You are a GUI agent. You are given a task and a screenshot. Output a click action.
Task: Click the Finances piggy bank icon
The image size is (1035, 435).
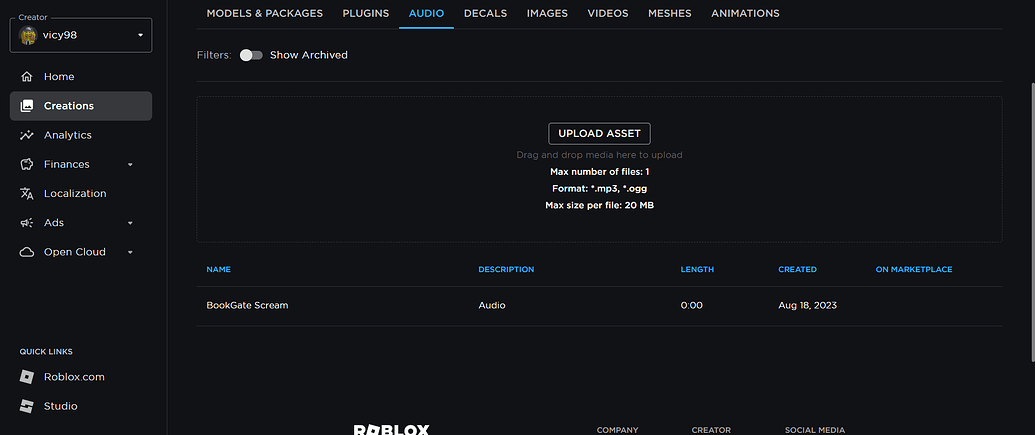[27, 164]
